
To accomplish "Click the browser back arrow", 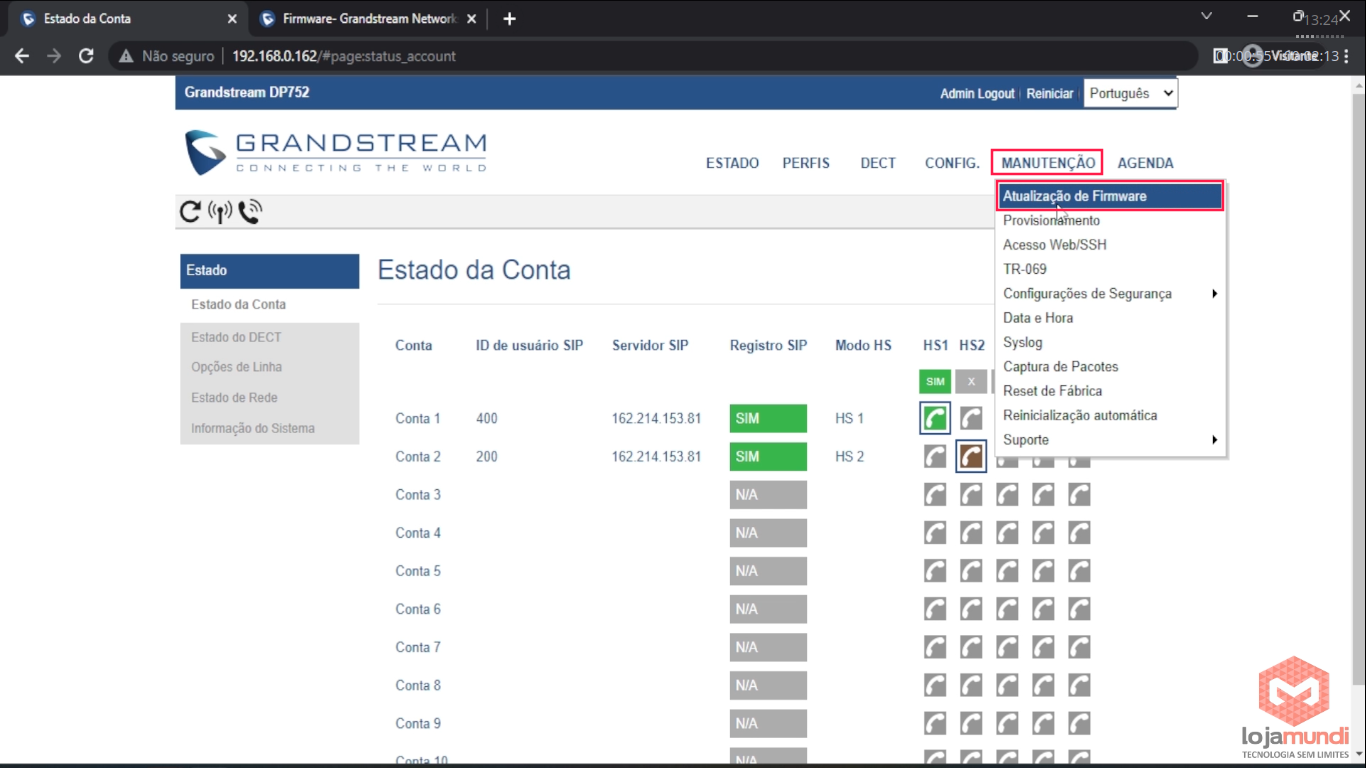I will (22, 56).
